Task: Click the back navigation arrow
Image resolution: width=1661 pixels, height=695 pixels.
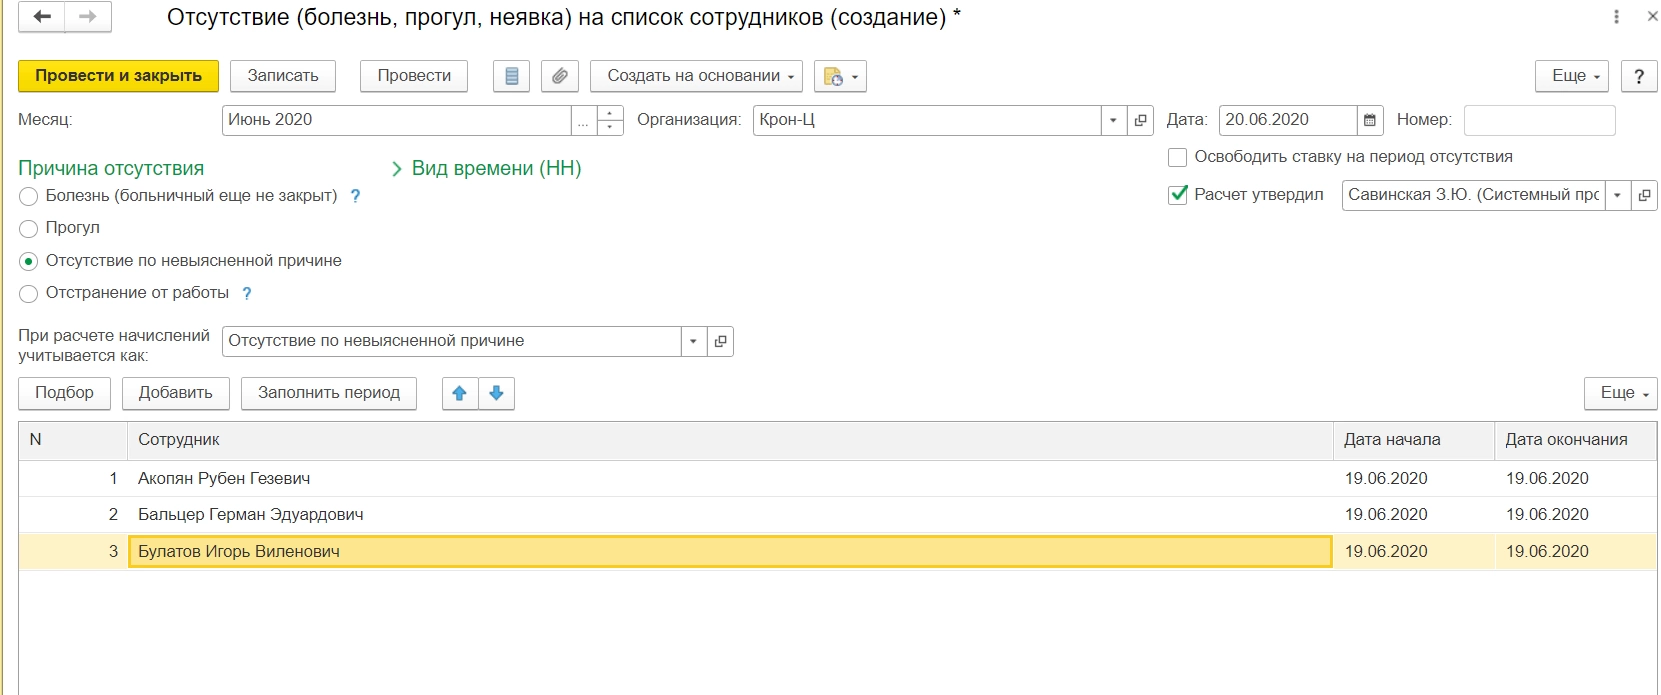Action: click(42, 17)
